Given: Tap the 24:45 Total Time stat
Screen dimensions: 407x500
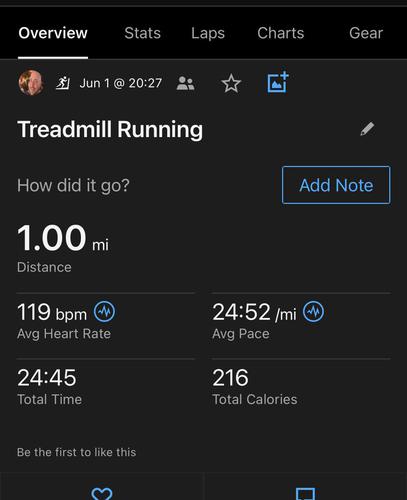Looking at the screenshot, I should point(50,387).
